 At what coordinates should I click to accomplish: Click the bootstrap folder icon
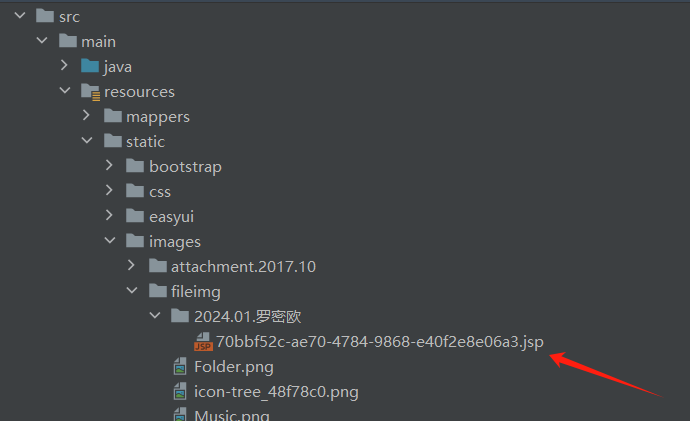135,166
